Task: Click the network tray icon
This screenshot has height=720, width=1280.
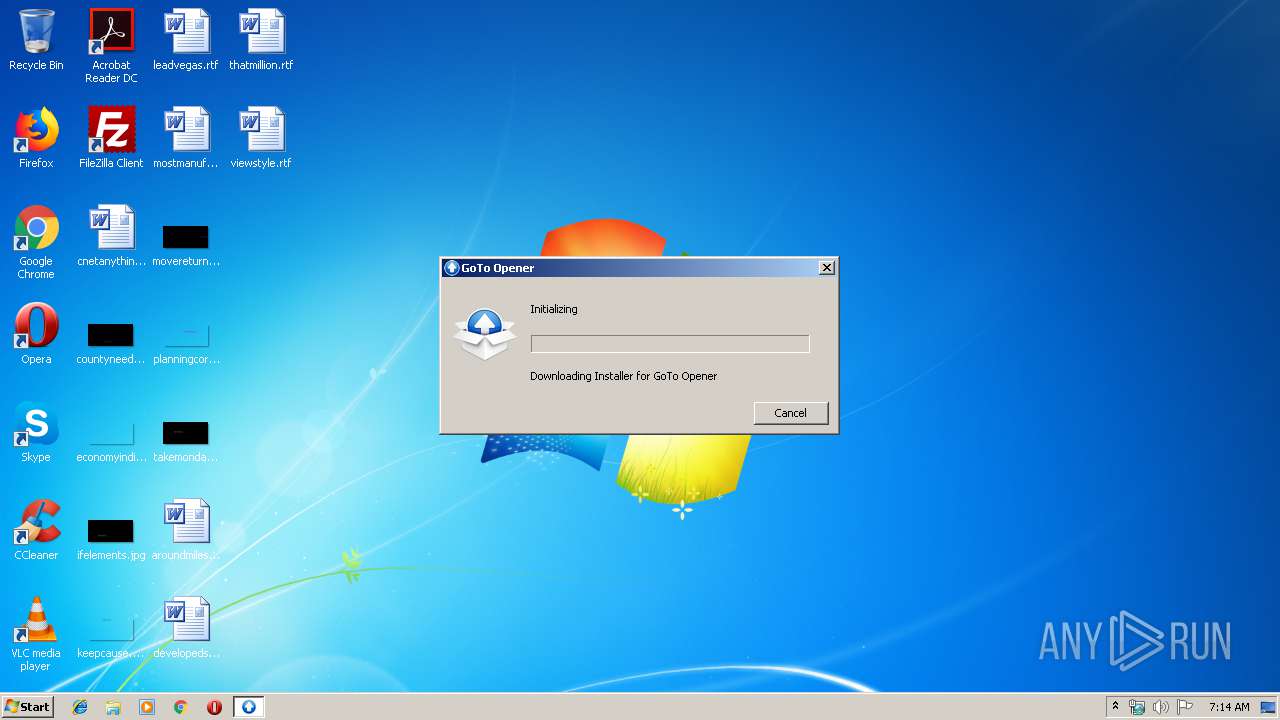Action: coord(1137,707)
